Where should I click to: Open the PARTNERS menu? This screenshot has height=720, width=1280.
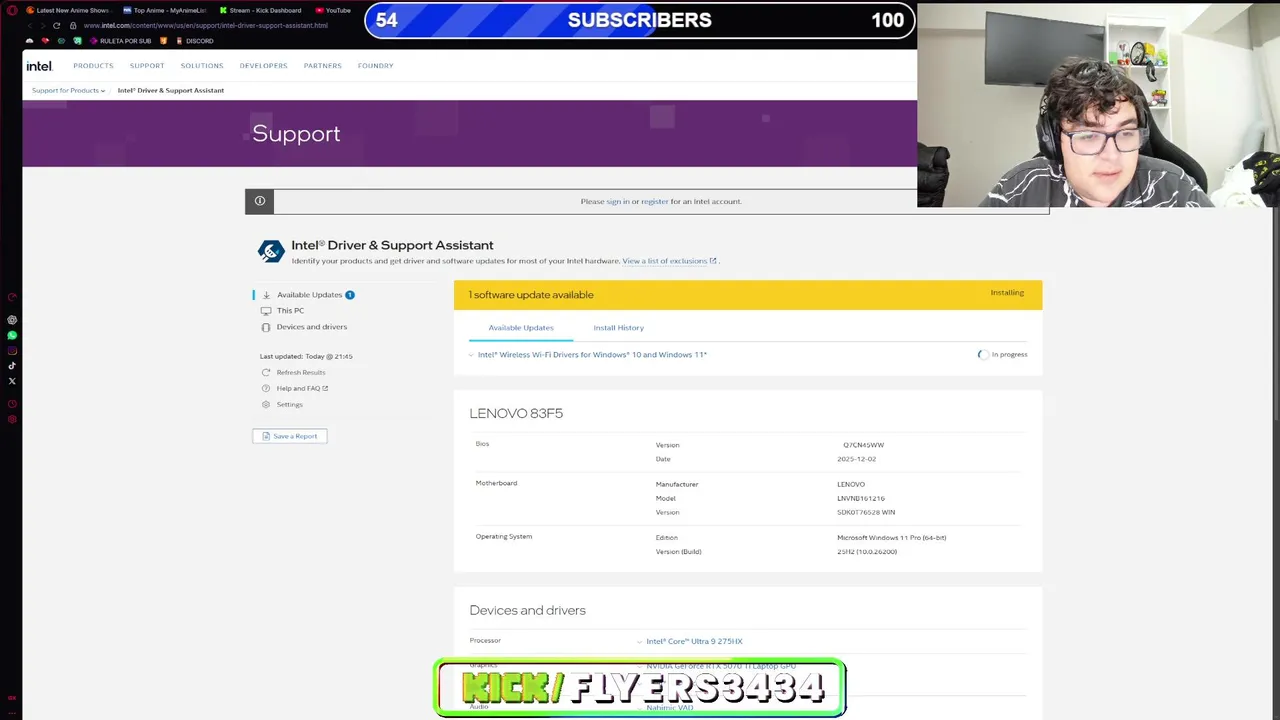(x=323, y=66)
